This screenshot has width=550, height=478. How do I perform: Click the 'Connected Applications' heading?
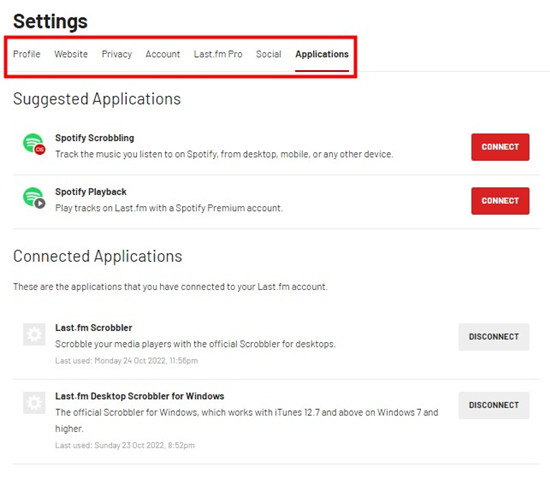(98, 256)
